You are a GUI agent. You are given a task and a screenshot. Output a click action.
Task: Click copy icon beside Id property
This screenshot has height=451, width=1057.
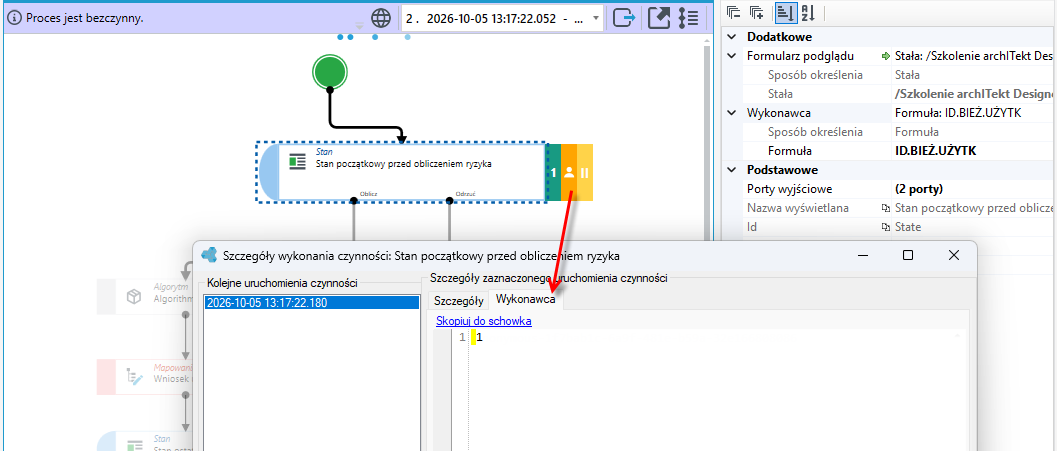pos(886,227)
